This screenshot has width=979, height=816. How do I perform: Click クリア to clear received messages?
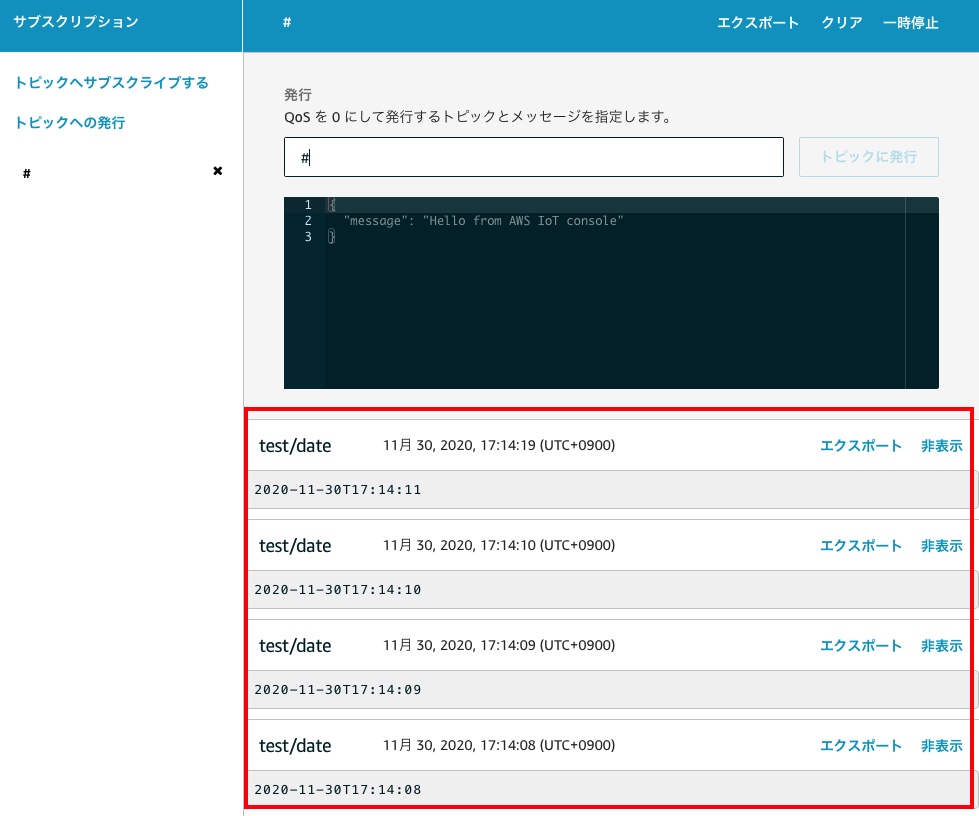point(840,22)
